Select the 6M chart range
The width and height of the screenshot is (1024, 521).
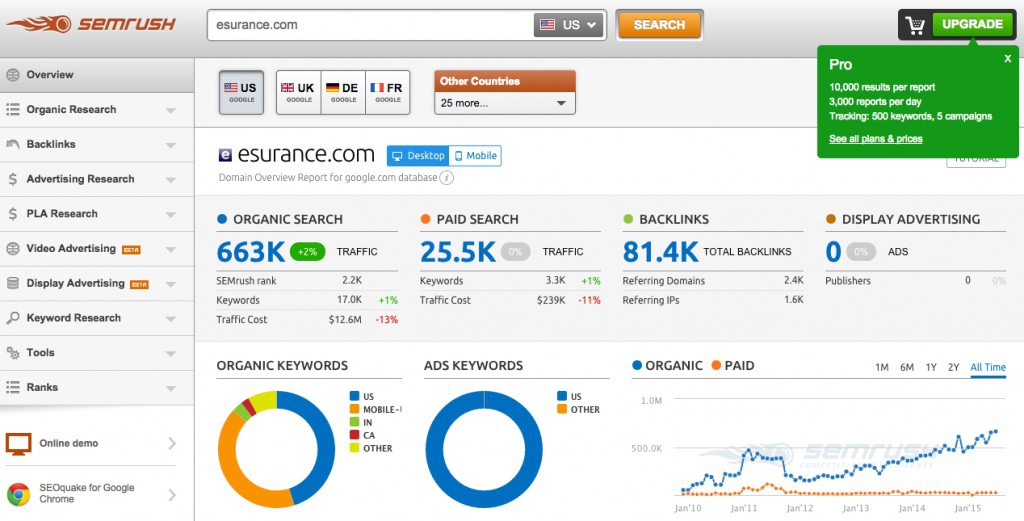point(906,368)
